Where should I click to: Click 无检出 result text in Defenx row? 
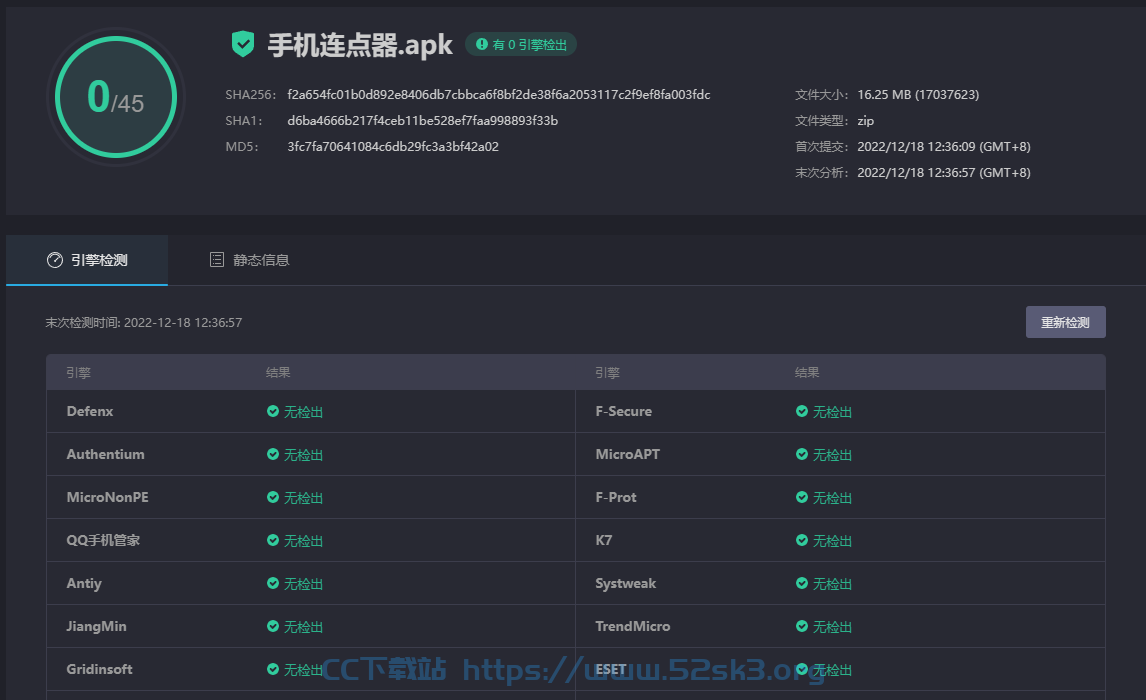303,412
